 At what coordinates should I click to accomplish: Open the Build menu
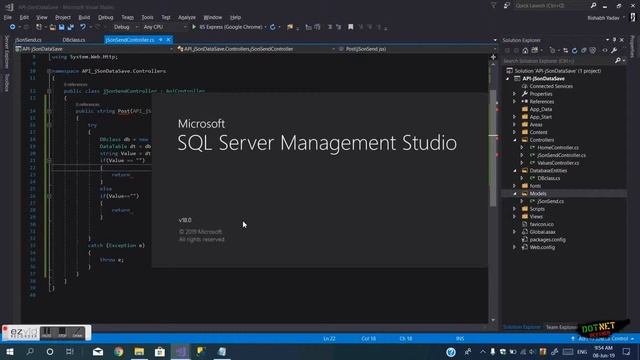pyautogui.click(x=84, y=18)
